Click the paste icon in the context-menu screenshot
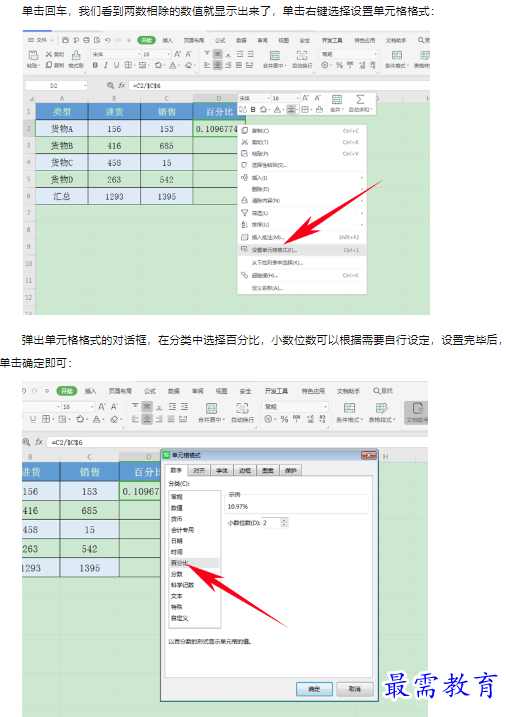 pos(33,55)
